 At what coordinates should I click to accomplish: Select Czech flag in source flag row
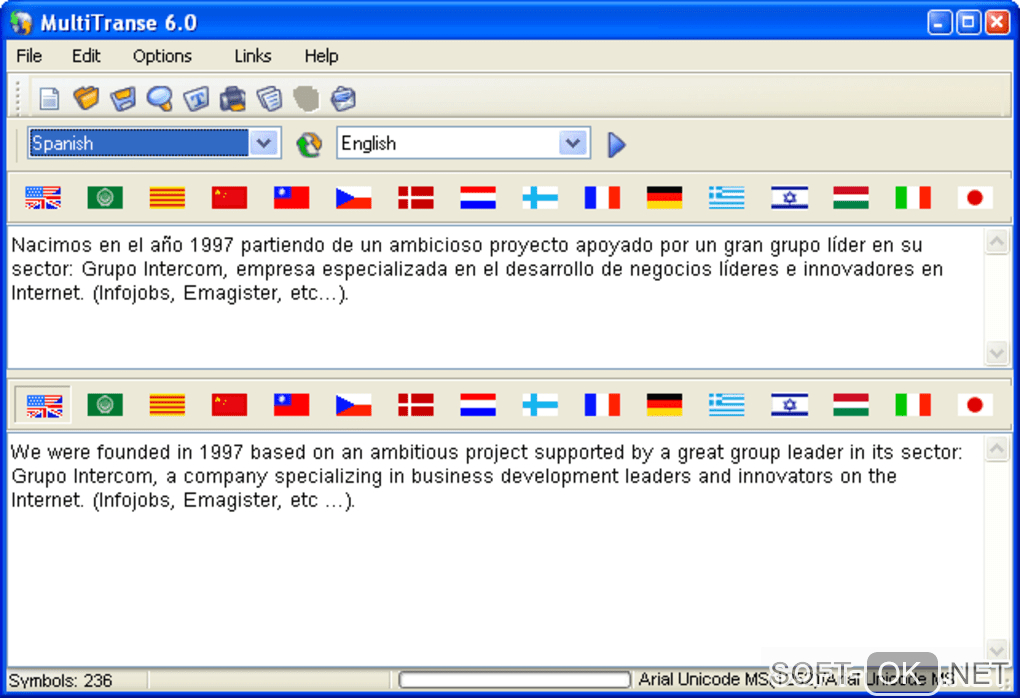[353, 198]
